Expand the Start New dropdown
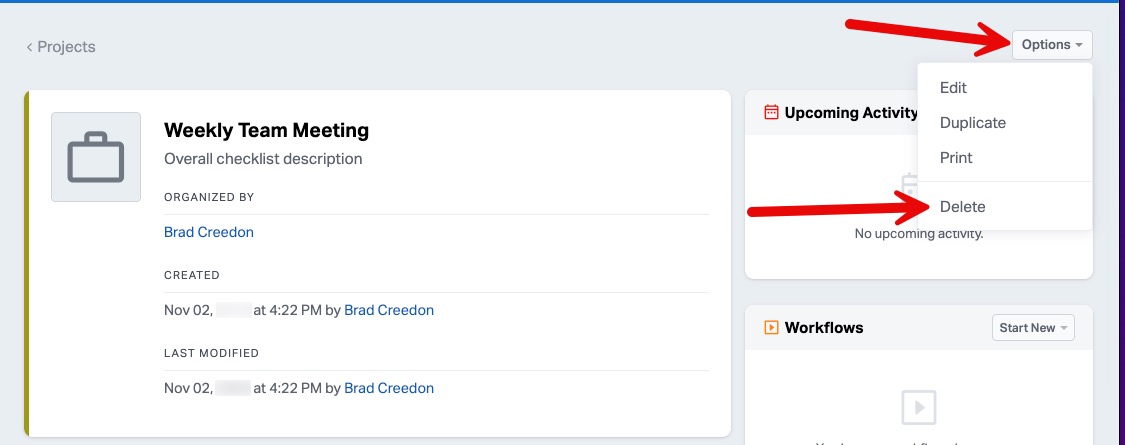Image resolution: width=1125 pixels, height=445 pixels. click(x=1033, y=328)
